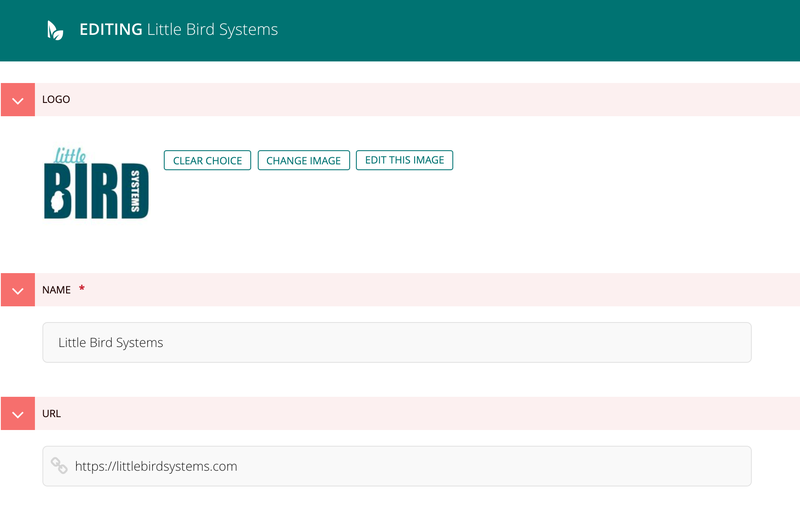Focus the URL input field
The image size is (800, 518).
(397, 466)
